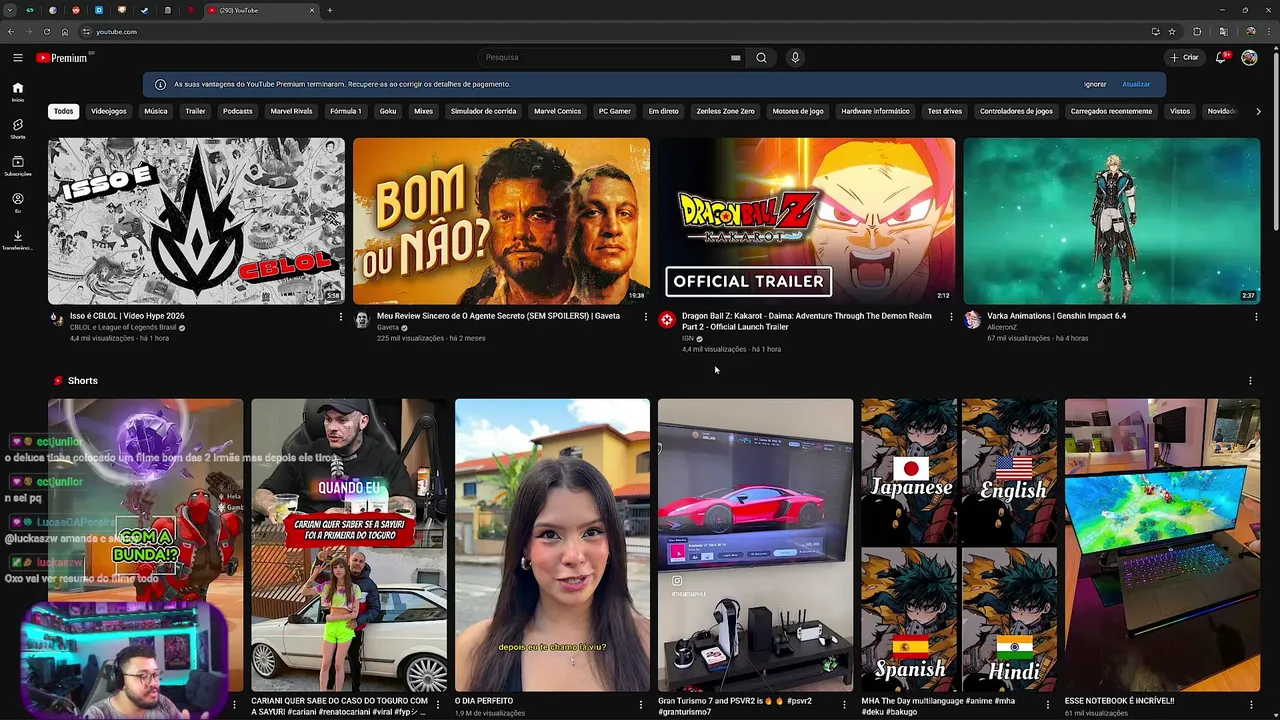Open the BOM ou NÃO video thumbnail
This screenshot has height=720, width=1280.
tap(501, 221)
